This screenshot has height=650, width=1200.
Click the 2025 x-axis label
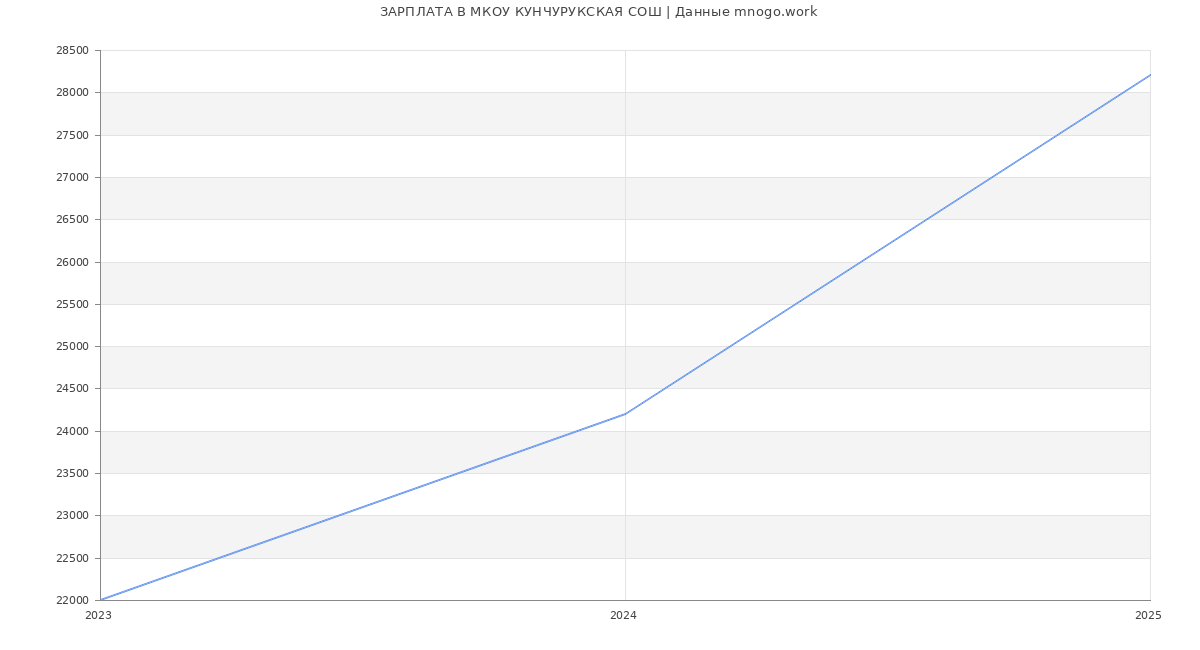tap(1148, 616)
